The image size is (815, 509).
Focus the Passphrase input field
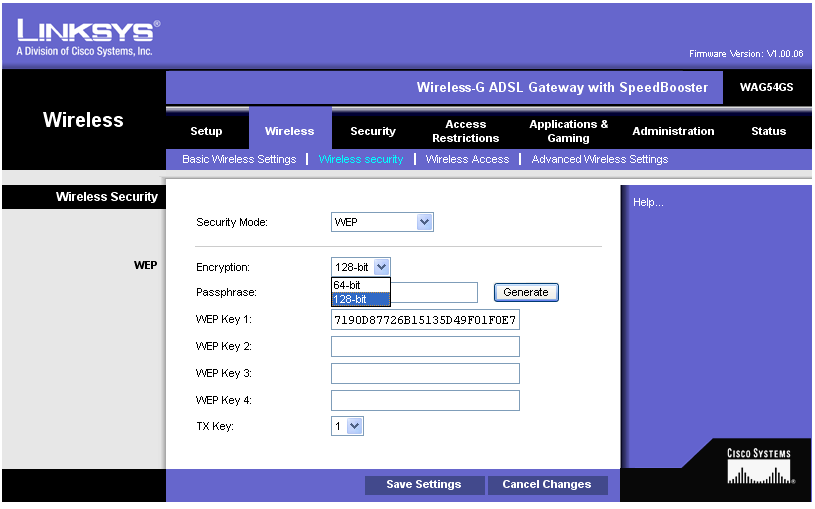coord(434,292)
